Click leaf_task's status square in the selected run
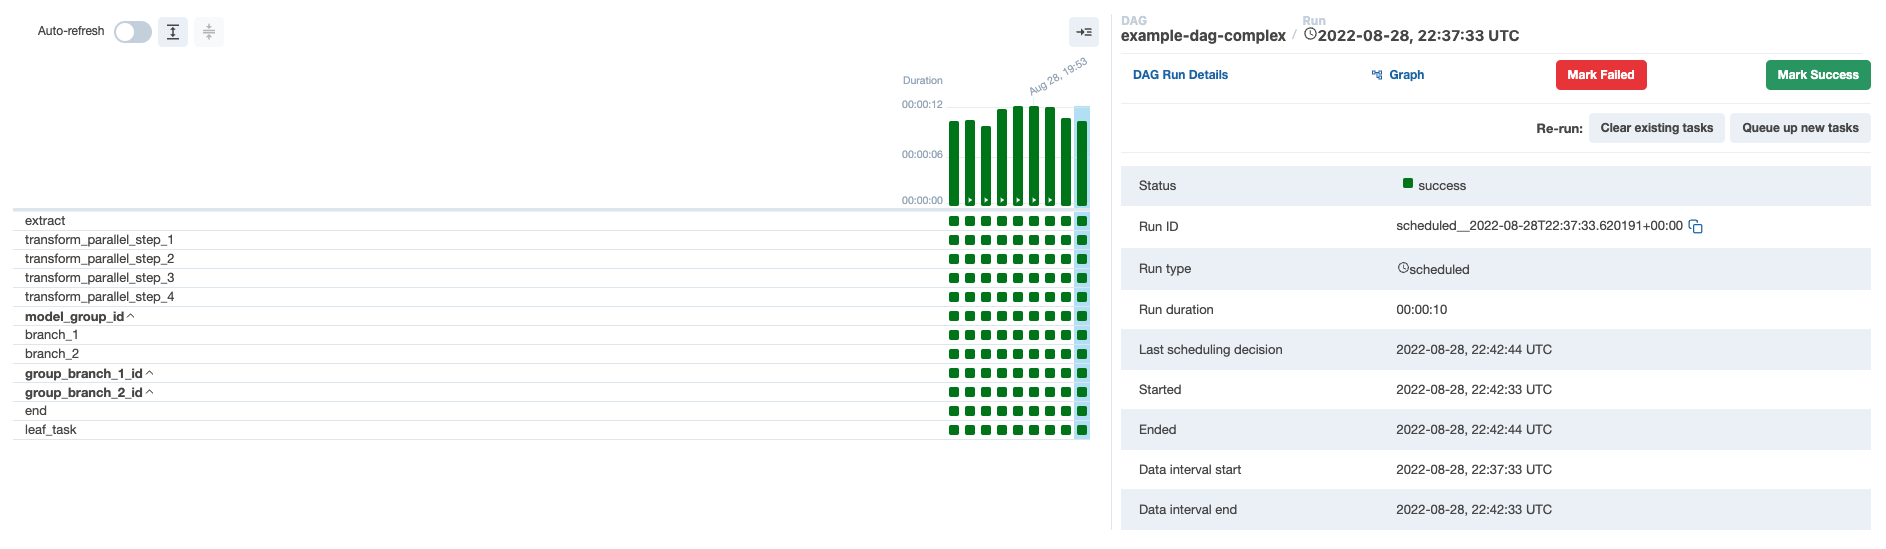 (1082, 430)
